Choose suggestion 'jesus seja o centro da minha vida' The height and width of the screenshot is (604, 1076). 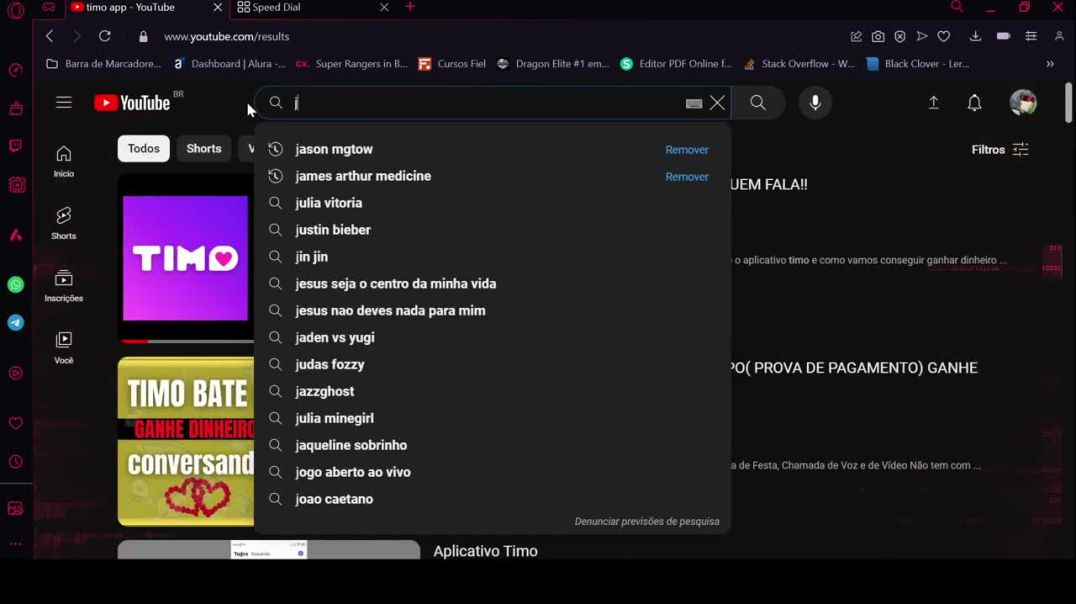491,283
